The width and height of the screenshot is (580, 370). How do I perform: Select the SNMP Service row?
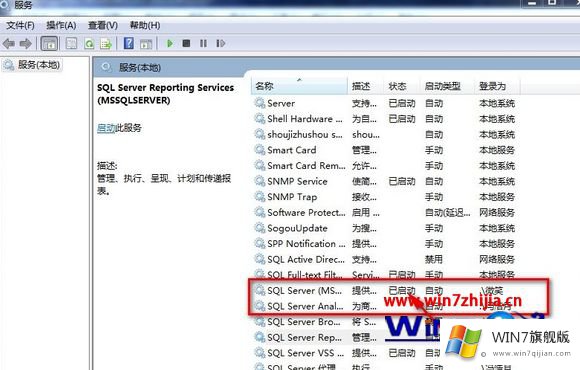385,181
